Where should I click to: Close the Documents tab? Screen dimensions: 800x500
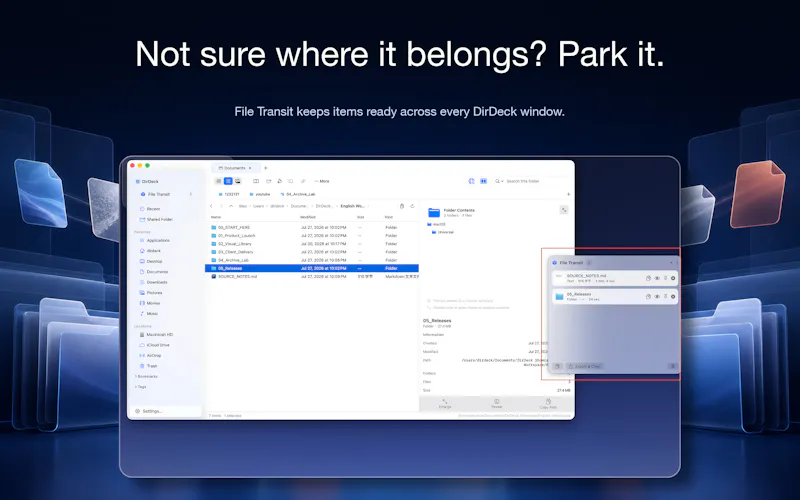pos(250,168)
